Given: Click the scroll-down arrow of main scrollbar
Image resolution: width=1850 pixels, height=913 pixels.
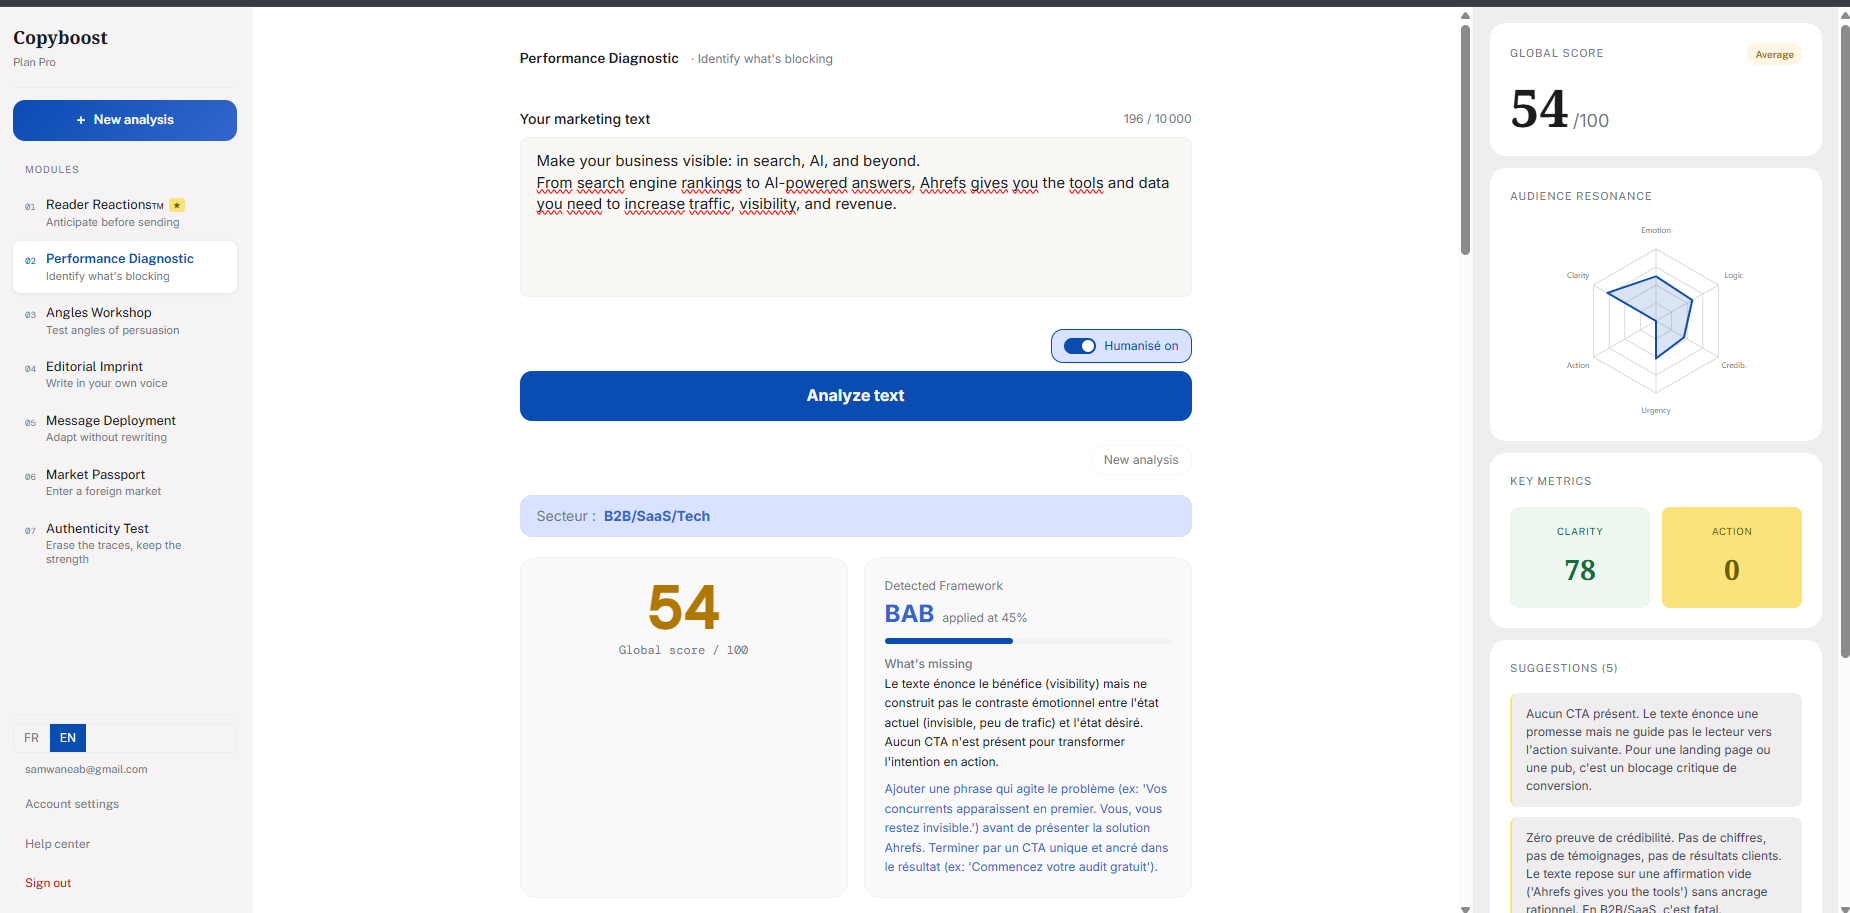Looking at the screenshot, I should pos(1465,908).
